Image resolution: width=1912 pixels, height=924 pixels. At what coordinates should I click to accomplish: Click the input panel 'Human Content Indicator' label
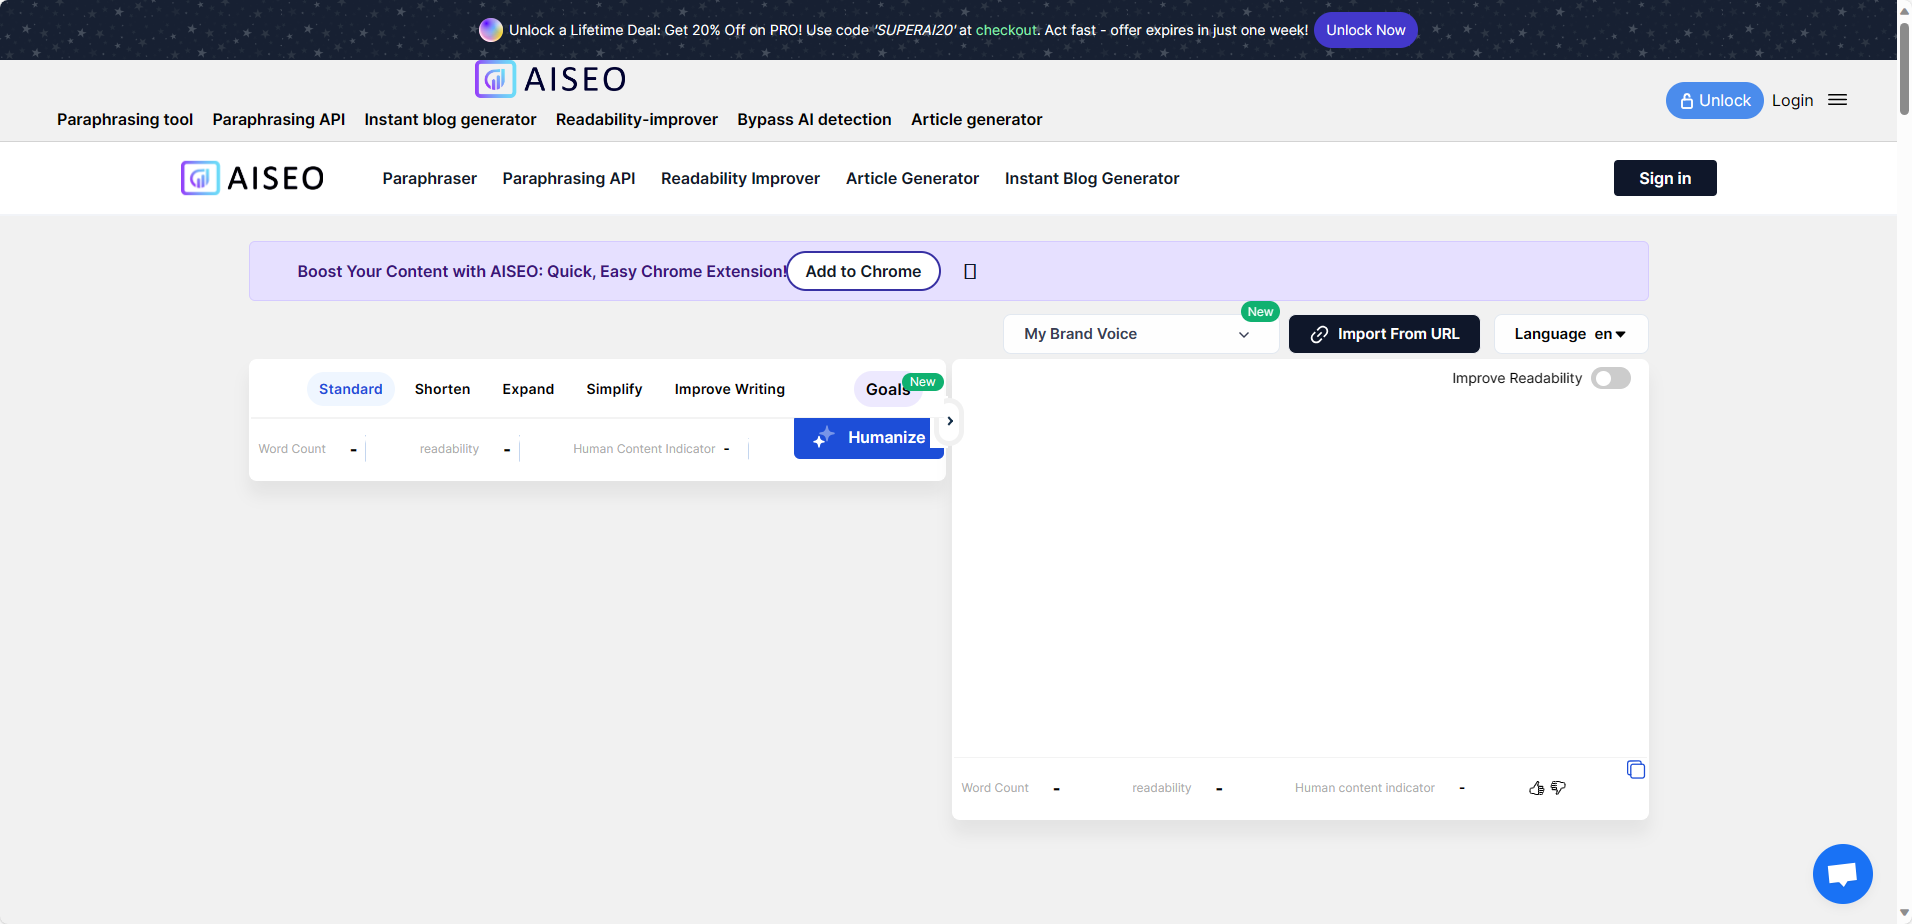pyautogui.click(x=644, y=449)
